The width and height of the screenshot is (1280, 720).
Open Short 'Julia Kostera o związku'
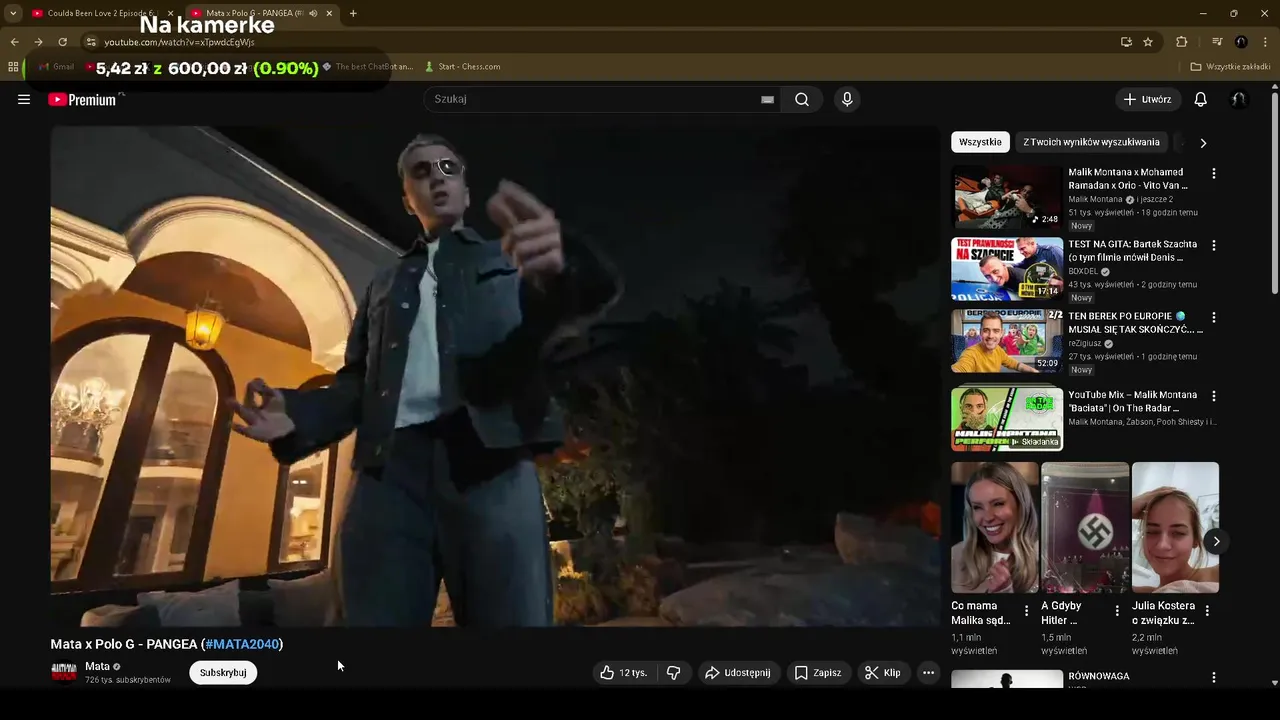(1175, 527)
